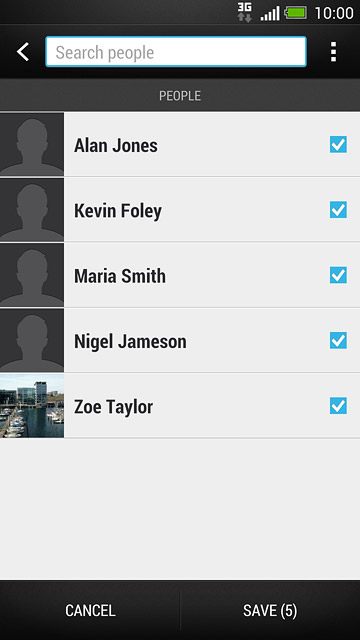Viewport: 360px width, 640px height.
Task: Tap Alan Jones's silhouette avatar
Action: 32,144
